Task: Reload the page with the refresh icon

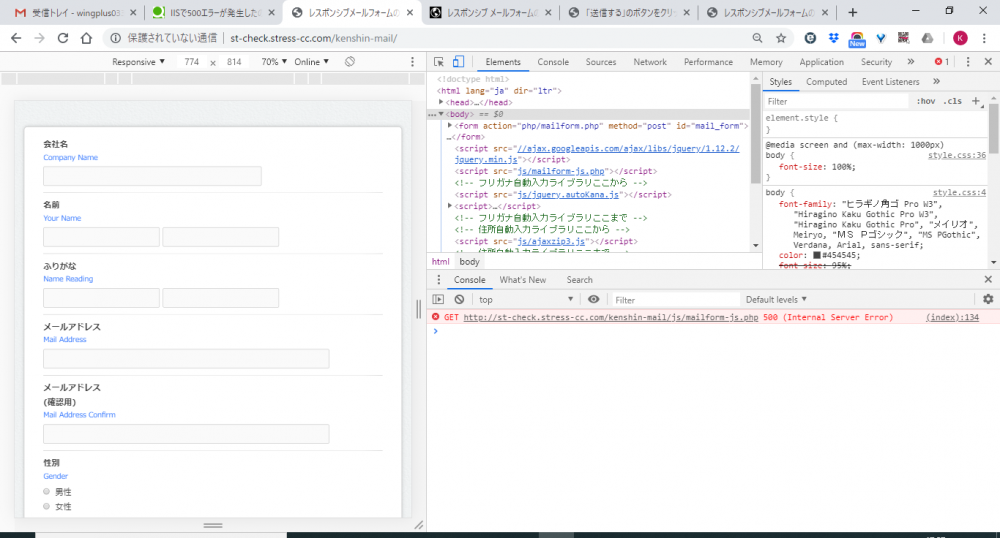Action: click(x=62, y=38)
